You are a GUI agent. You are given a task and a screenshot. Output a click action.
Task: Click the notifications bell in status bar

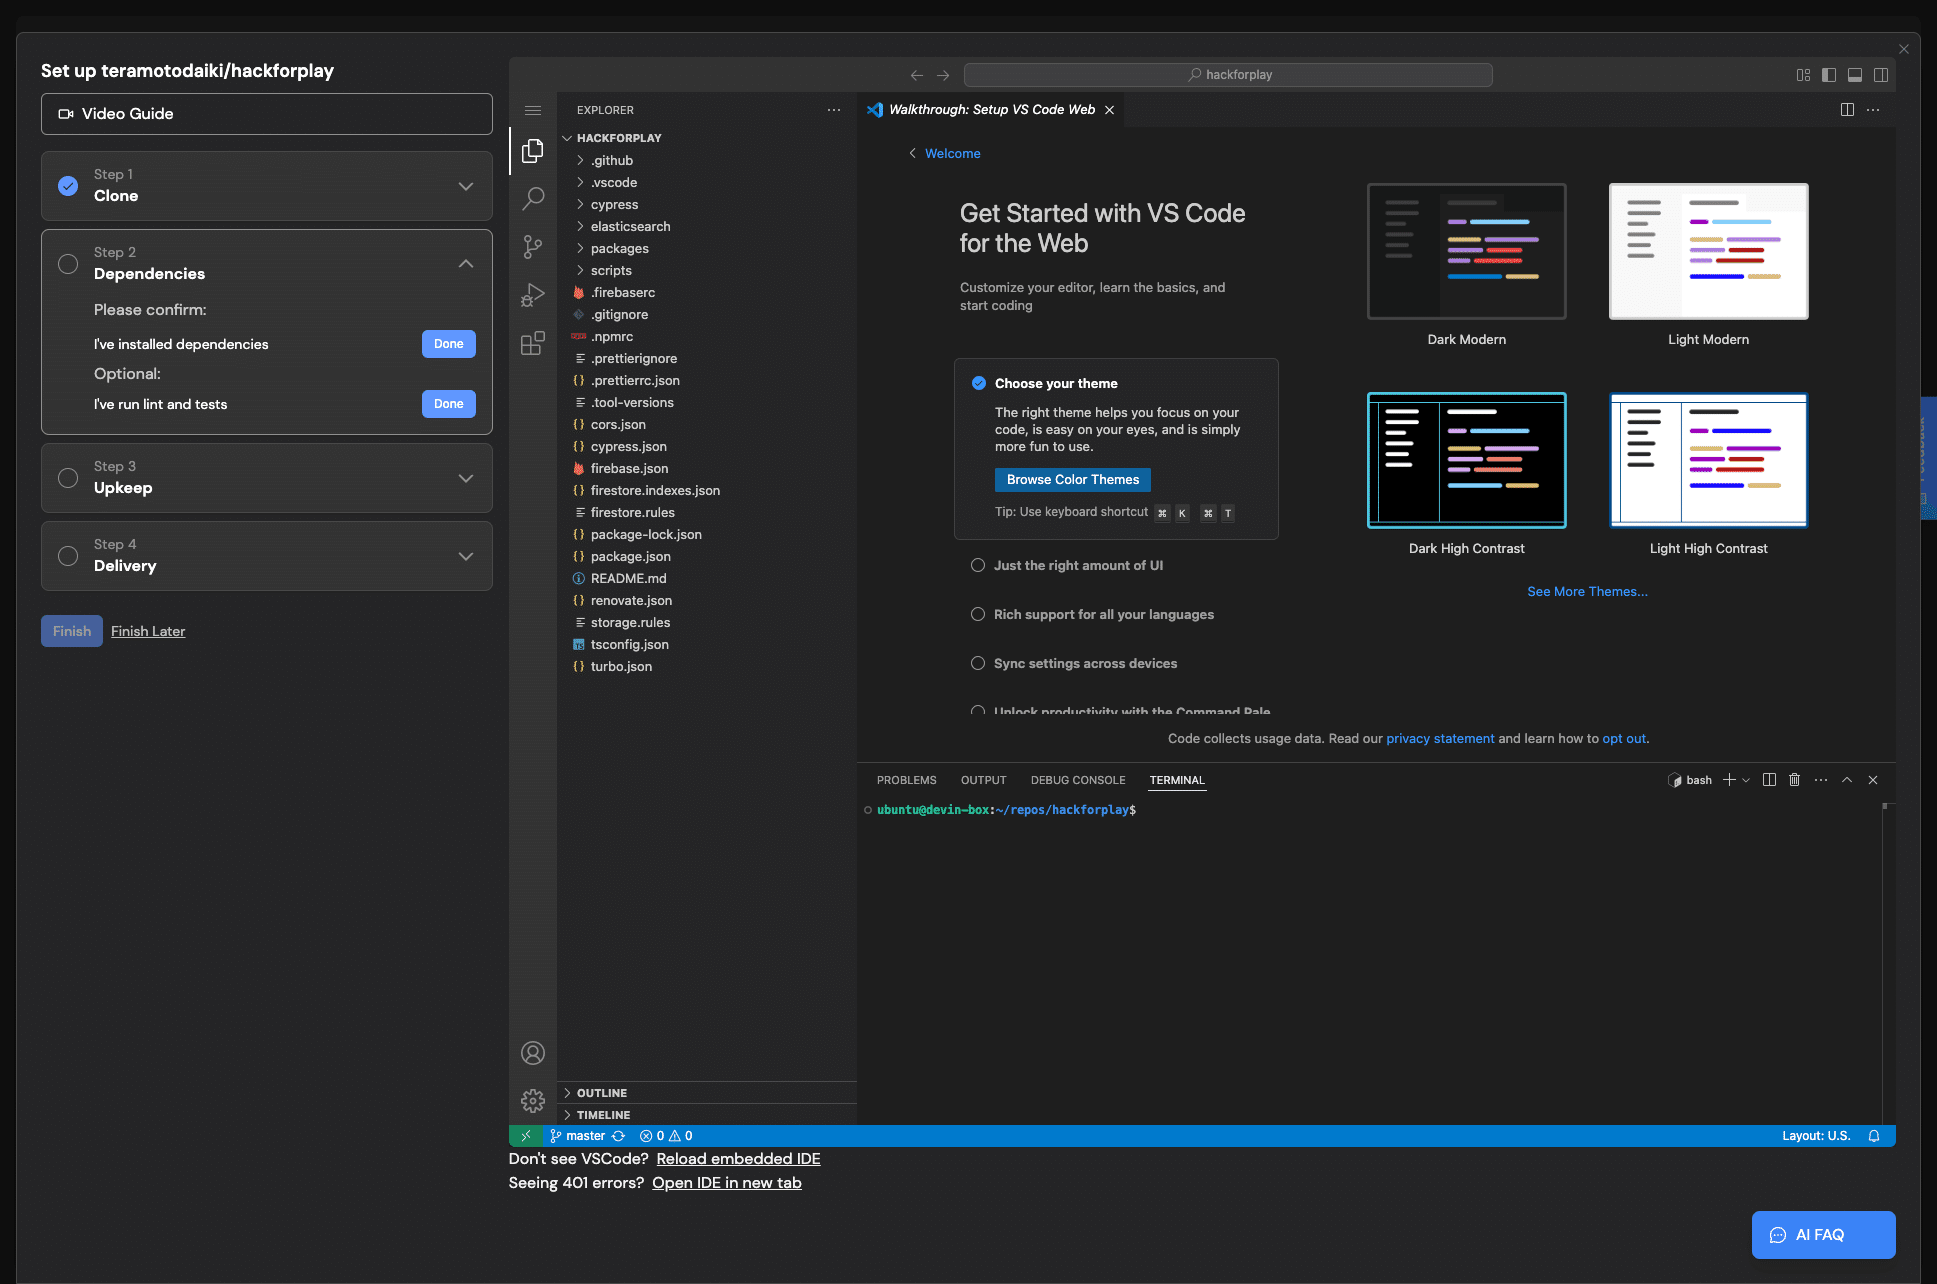click(x=1874, y=1136)
